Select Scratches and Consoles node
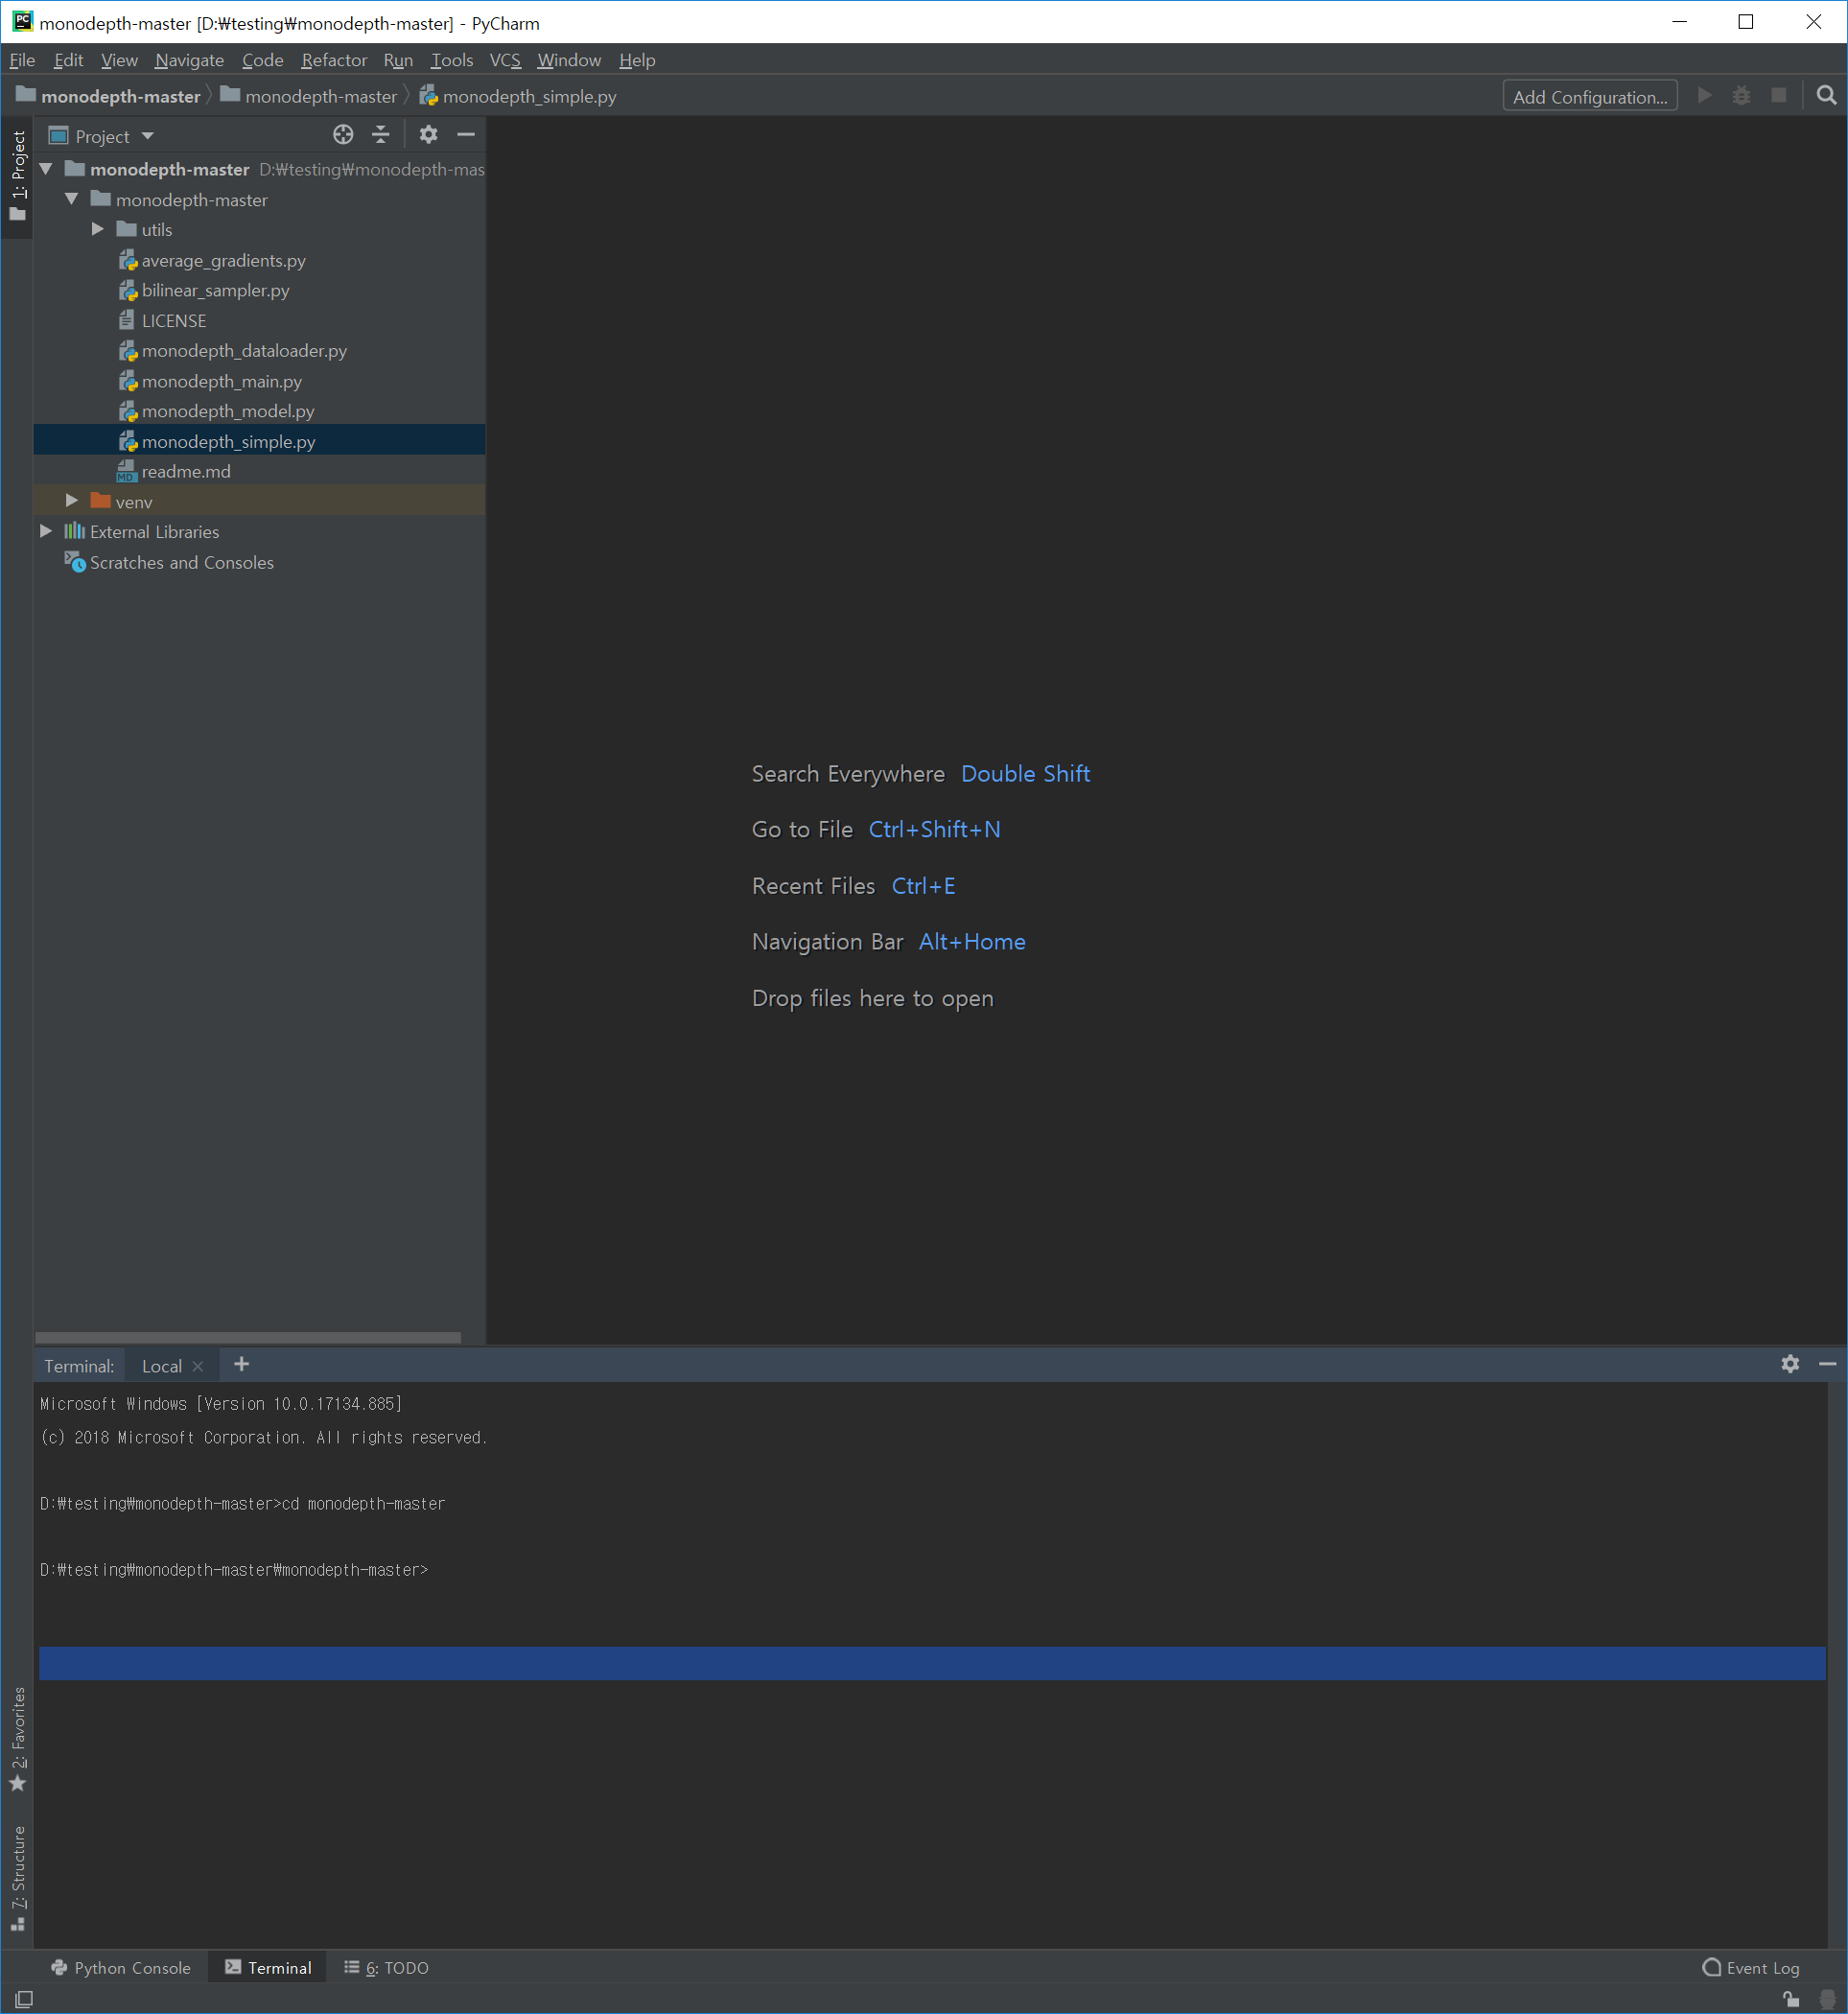Image resolution: width=1848 pixels, height=2014 pixels. tap(181, 562)
